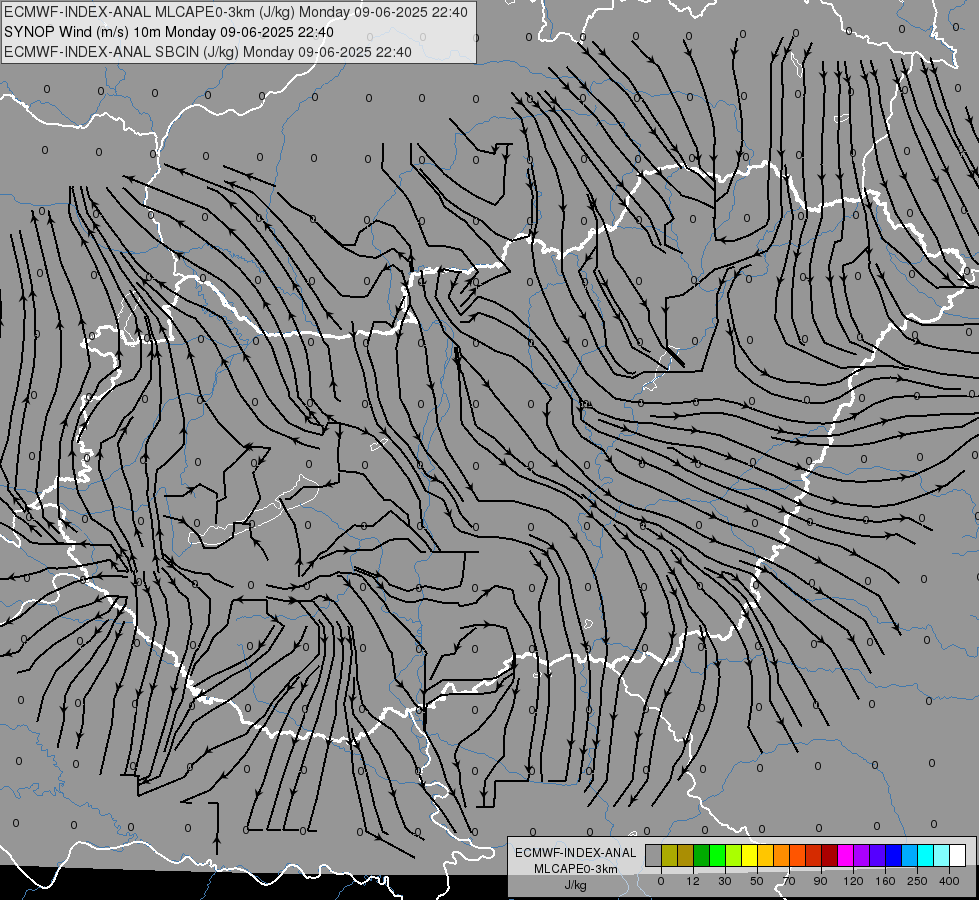The width and height of the screenshot is (979, 900).
Task: Click the legend scale value 90
Action: 820,881
